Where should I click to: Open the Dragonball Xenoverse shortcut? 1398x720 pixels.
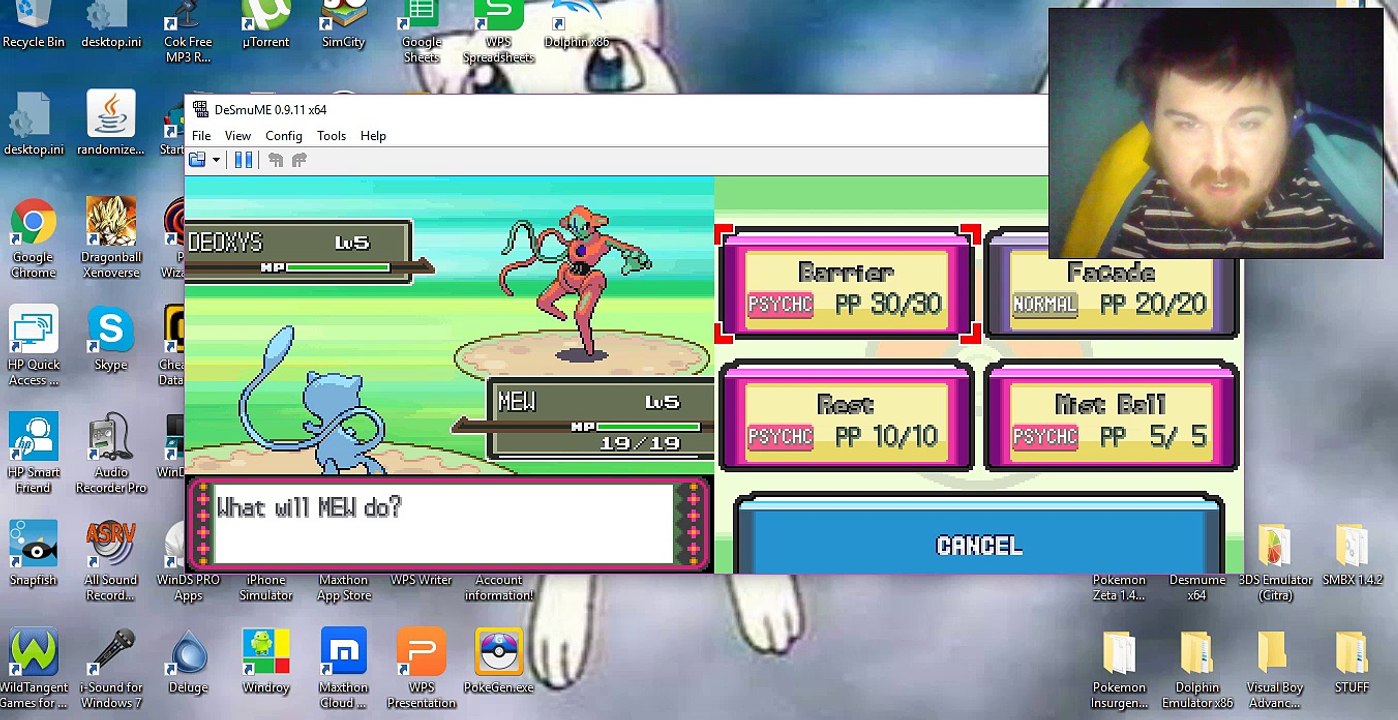(111, 237)
